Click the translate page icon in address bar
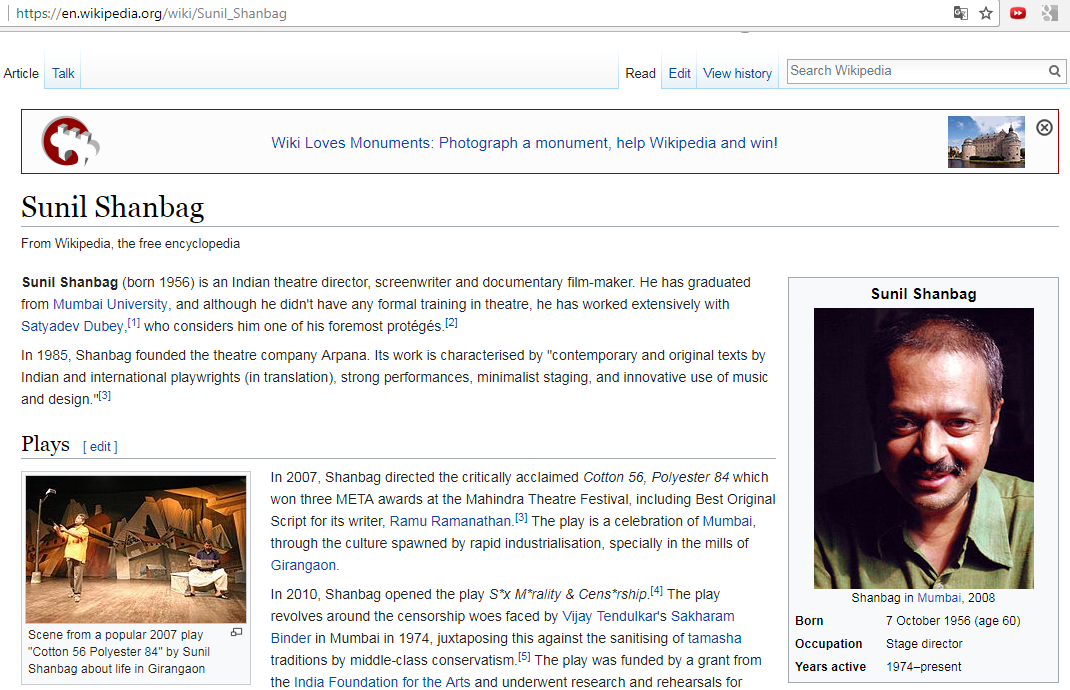 [960, 13]
